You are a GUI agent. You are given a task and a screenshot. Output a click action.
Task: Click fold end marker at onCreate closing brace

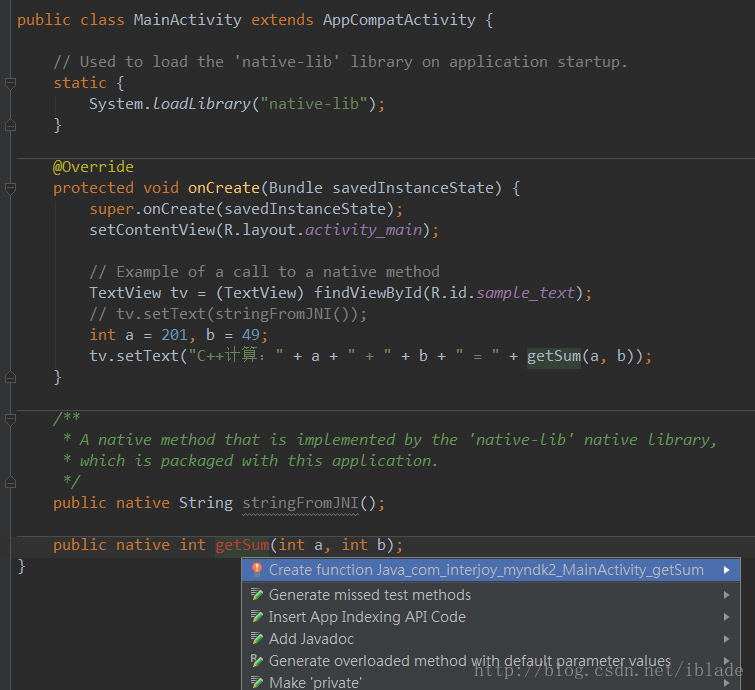tap(10, 377)
